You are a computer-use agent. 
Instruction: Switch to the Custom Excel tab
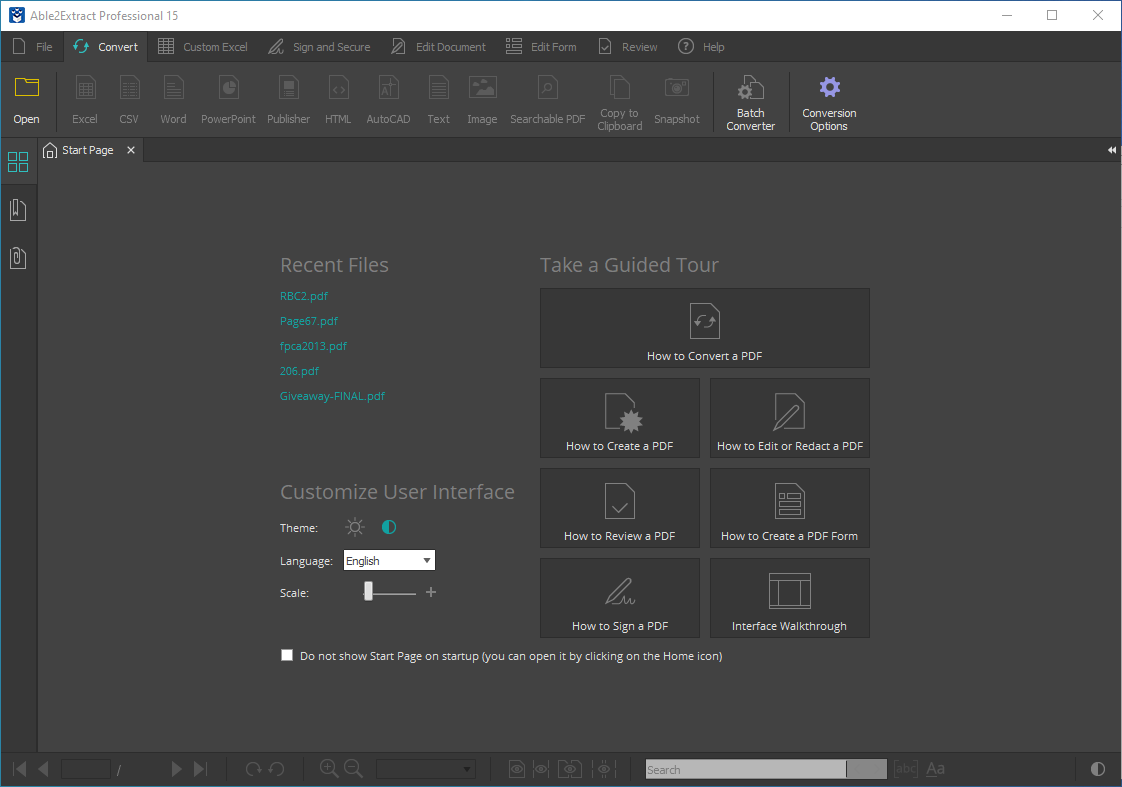202,46
